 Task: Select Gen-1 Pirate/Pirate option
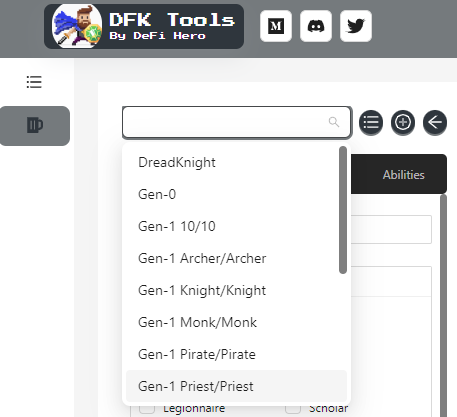point(236,354)
